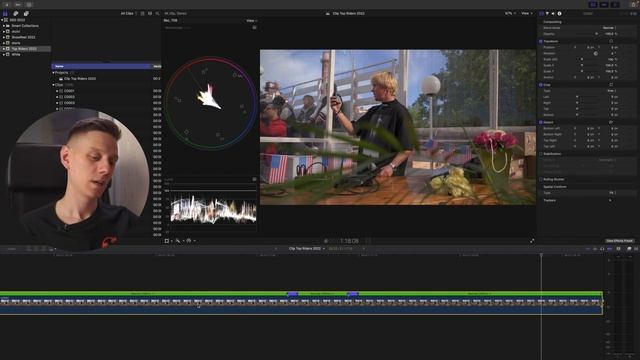
Task: Open the All Clips filter dropdown
Action: tap(129, 13)
